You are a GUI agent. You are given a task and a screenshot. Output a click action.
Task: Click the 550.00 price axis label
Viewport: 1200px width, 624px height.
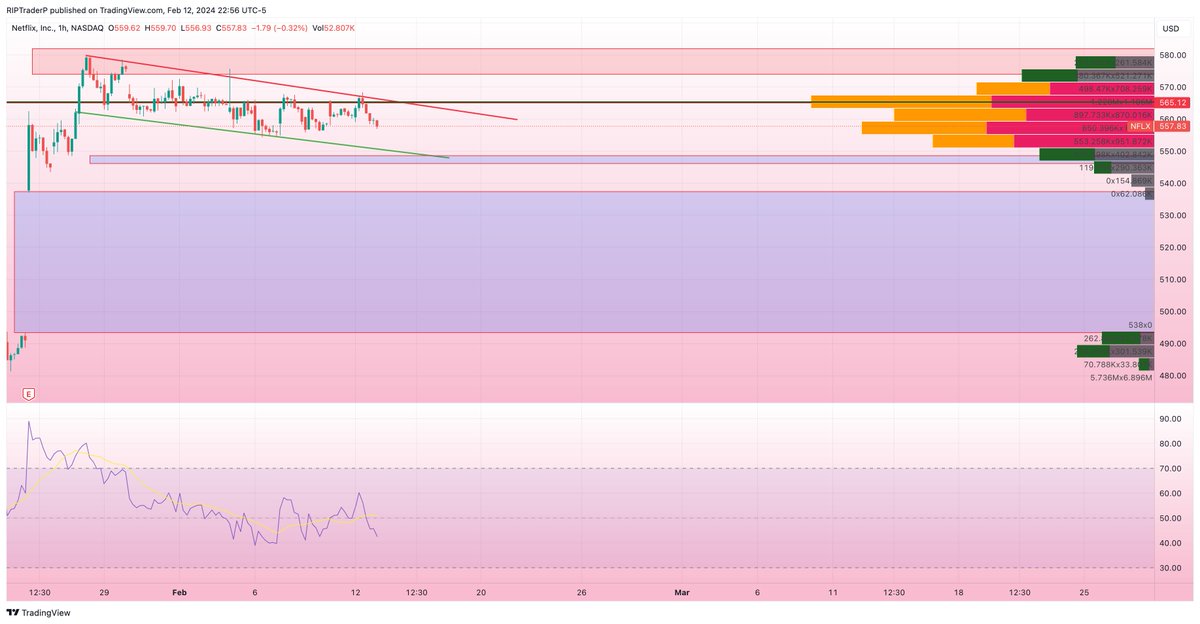coord(1173,151)
